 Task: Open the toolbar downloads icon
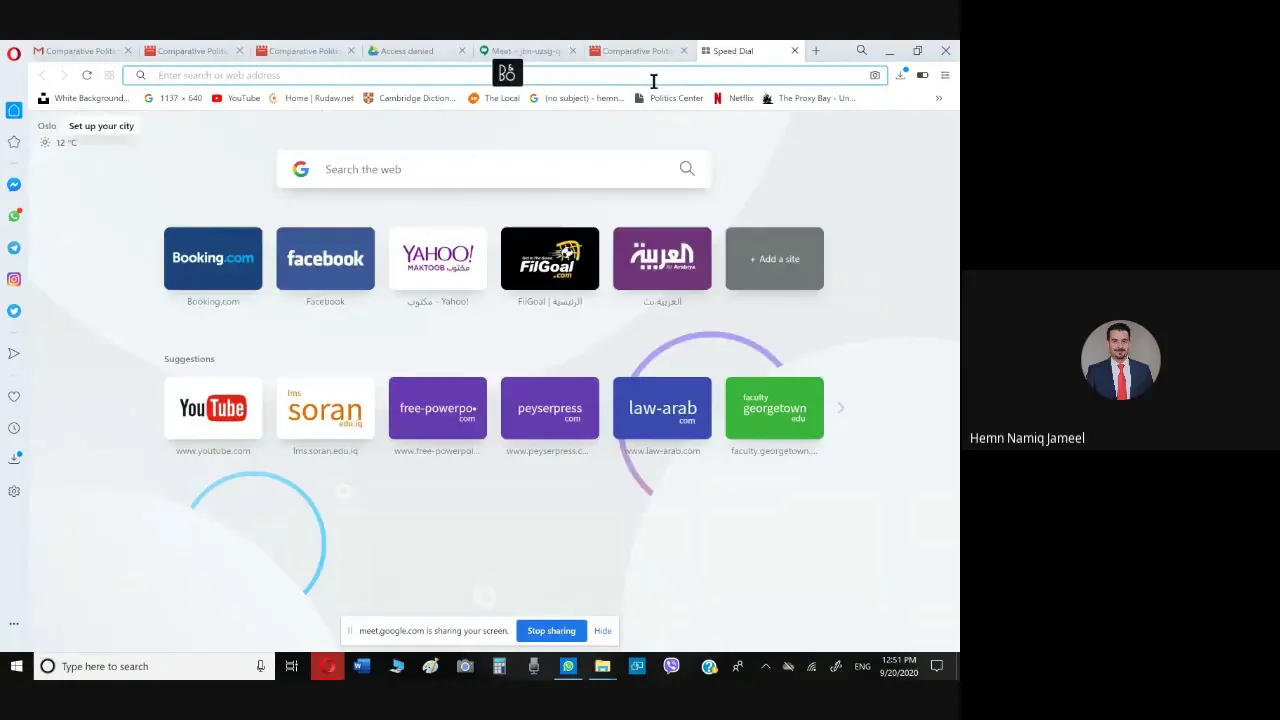click(x=901, y=75)
